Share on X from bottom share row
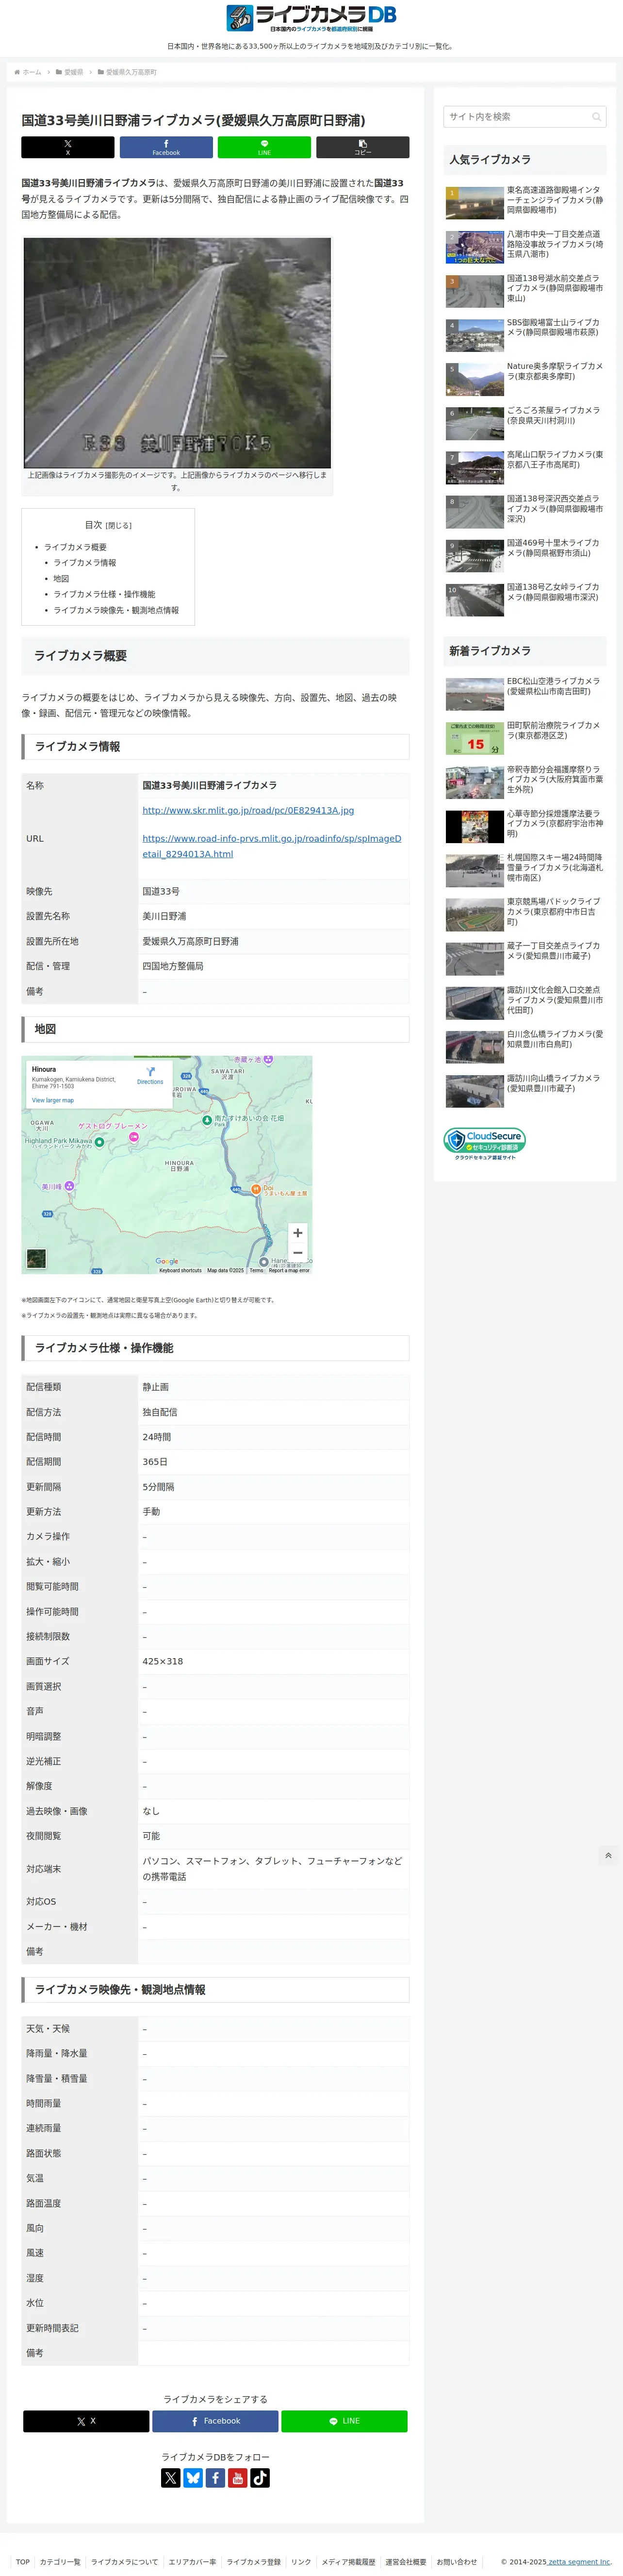This screenshot has width=623, height=2576. coord(86,2421)
